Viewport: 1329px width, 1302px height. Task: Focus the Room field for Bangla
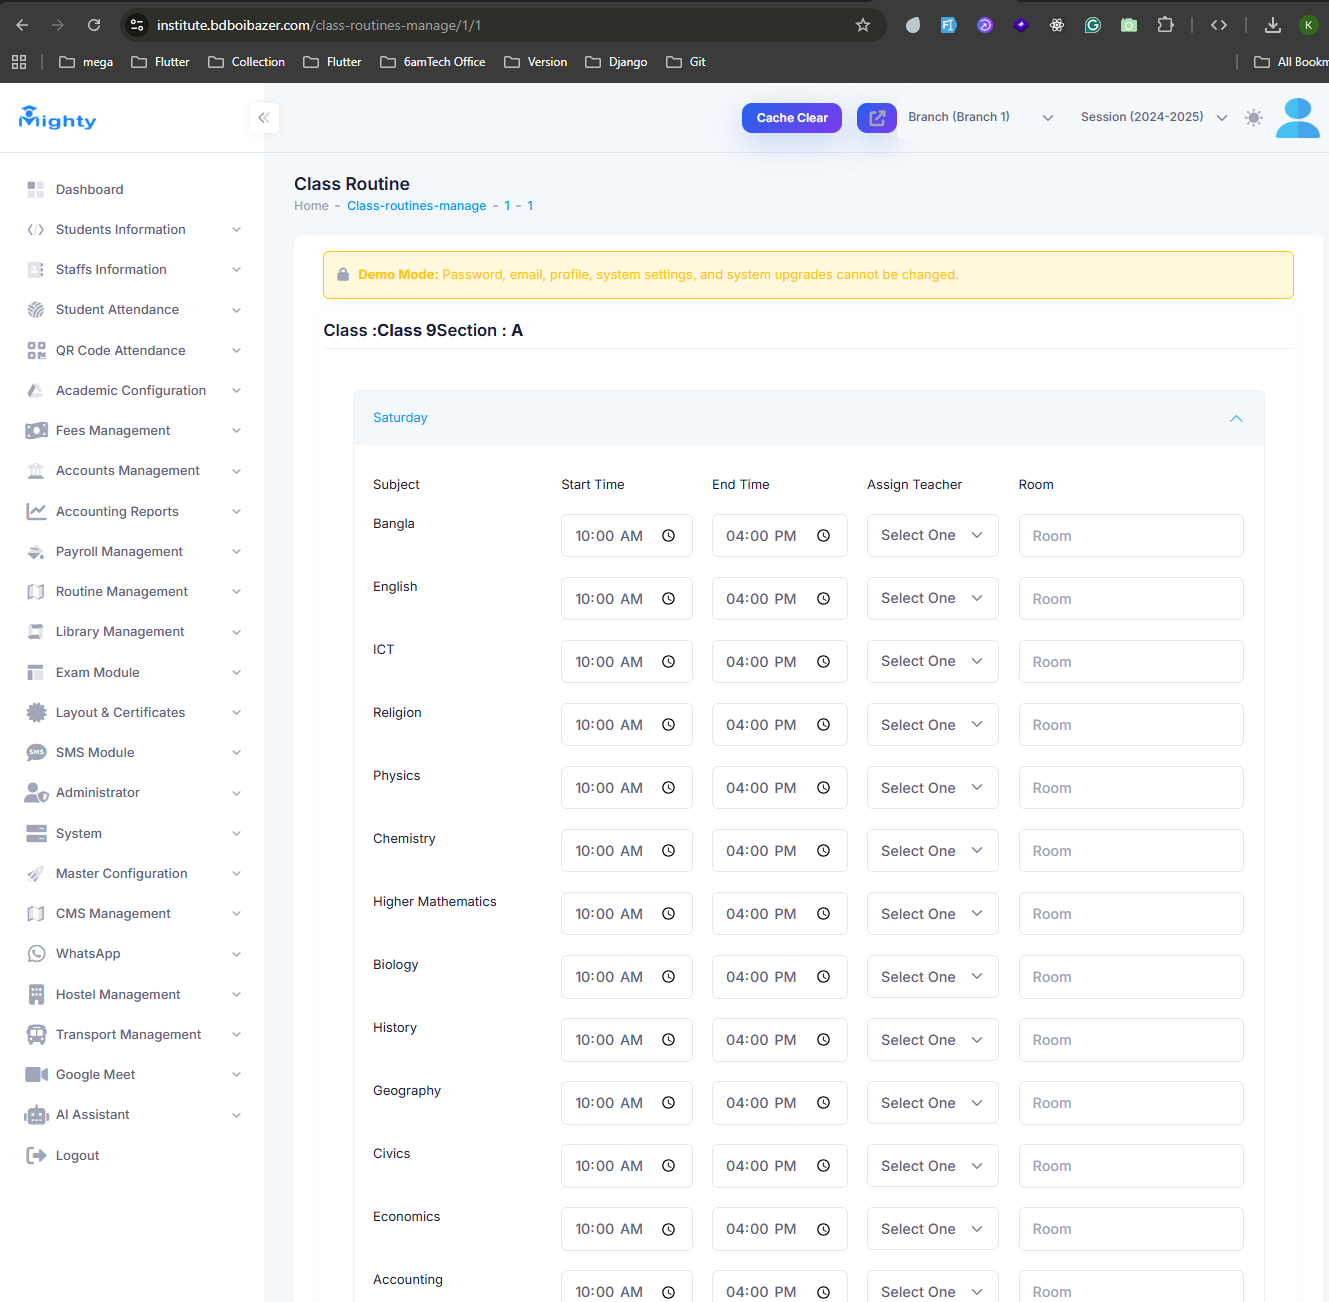[x=1131, y=536]
